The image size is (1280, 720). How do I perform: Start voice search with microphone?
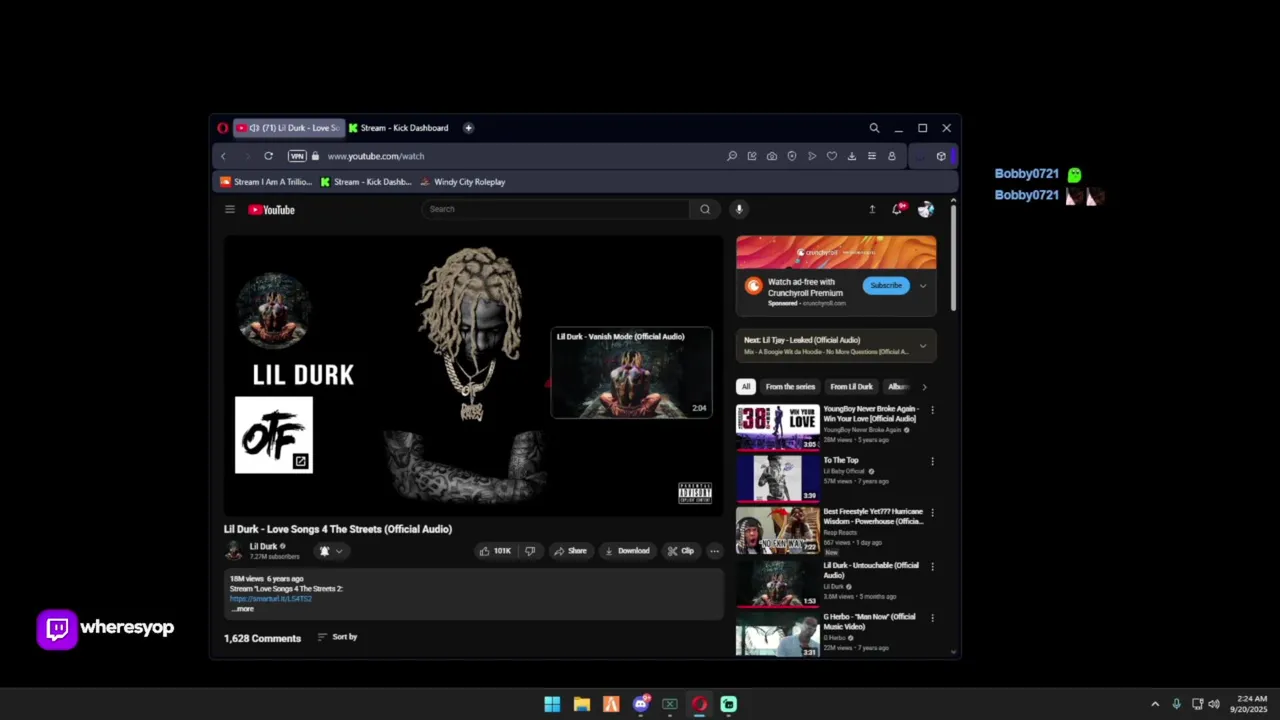coord(739,209)
